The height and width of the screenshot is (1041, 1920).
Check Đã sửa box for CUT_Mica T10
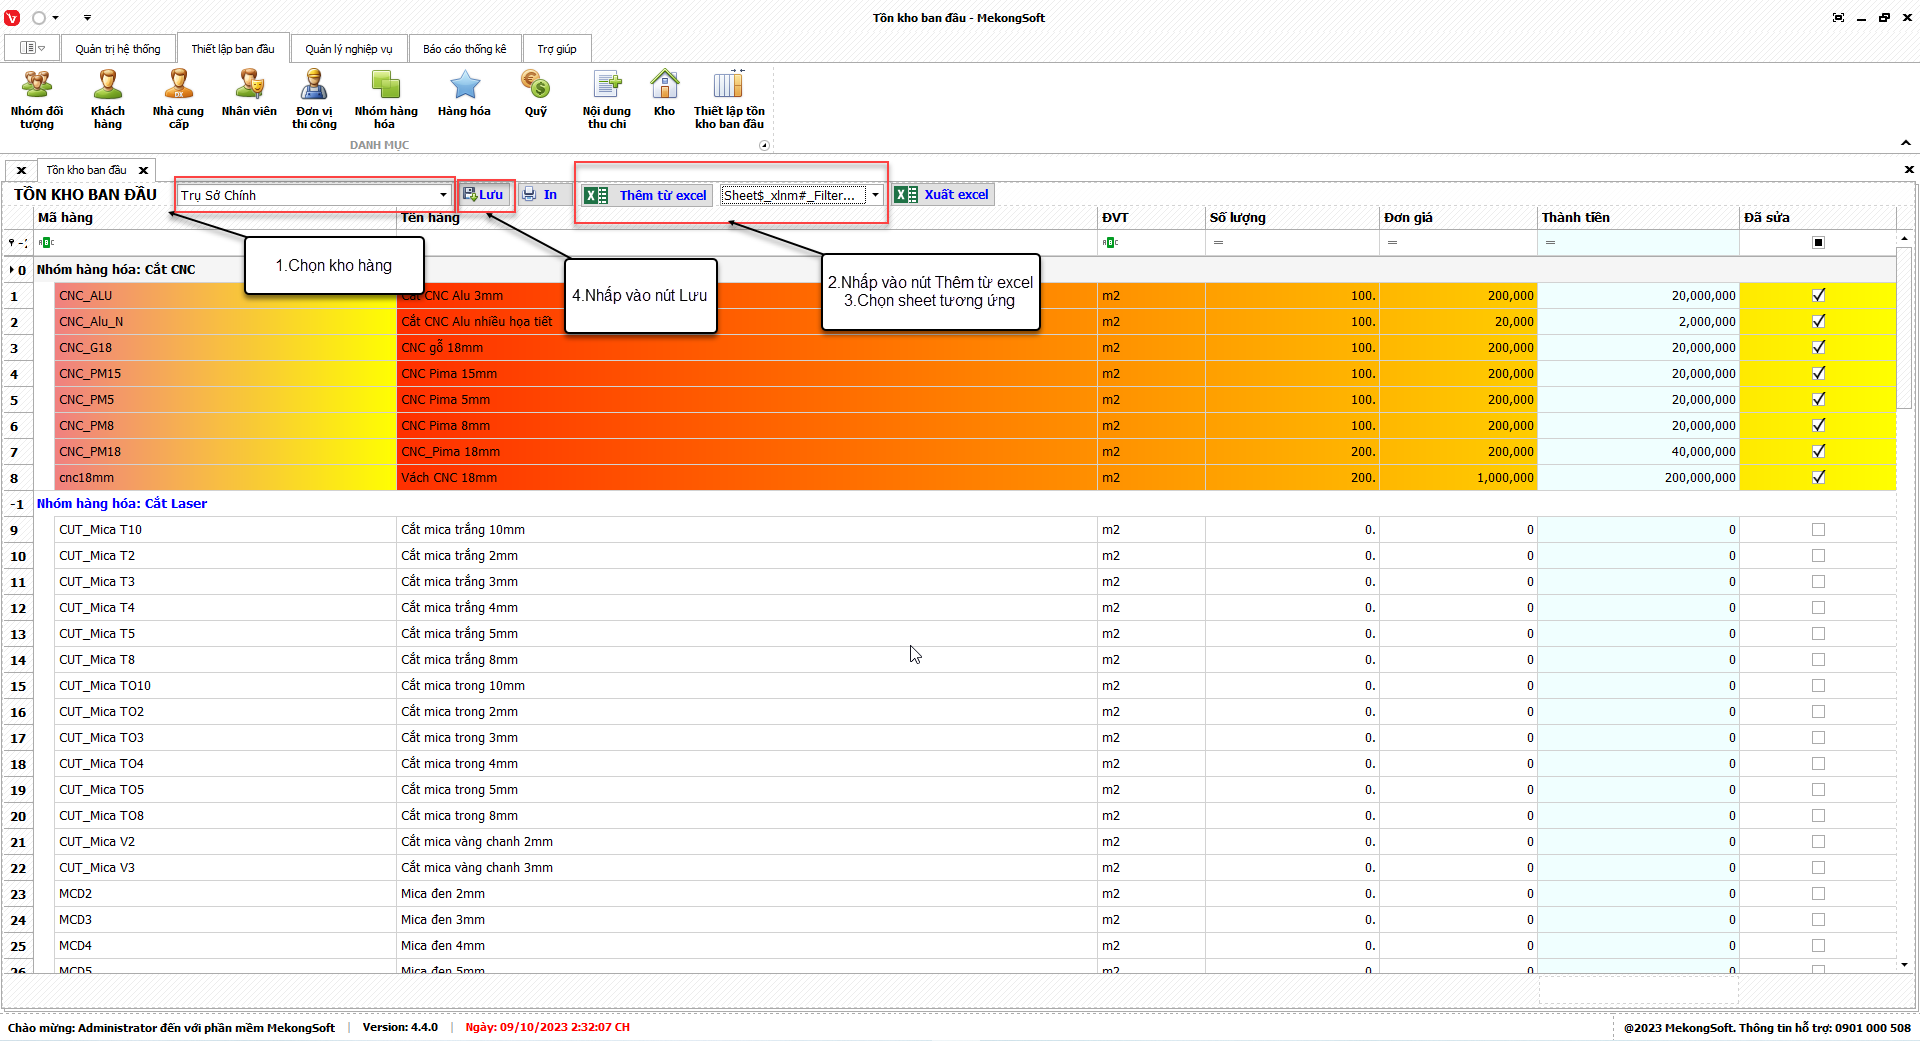[x=1818, y=530]
